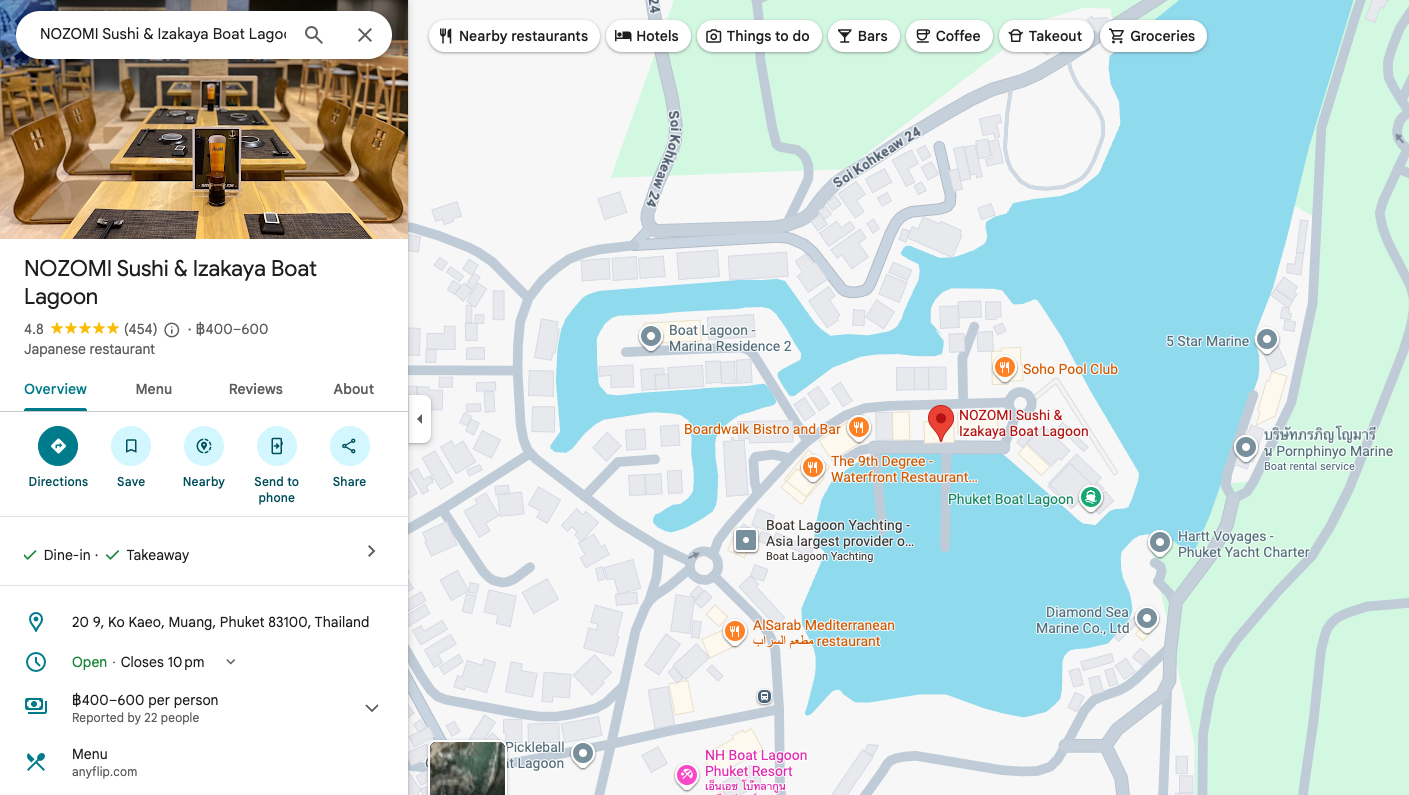Switch to the Menu tab
The height and width of the screenshot is (795, 1409).
pos(154,389)
